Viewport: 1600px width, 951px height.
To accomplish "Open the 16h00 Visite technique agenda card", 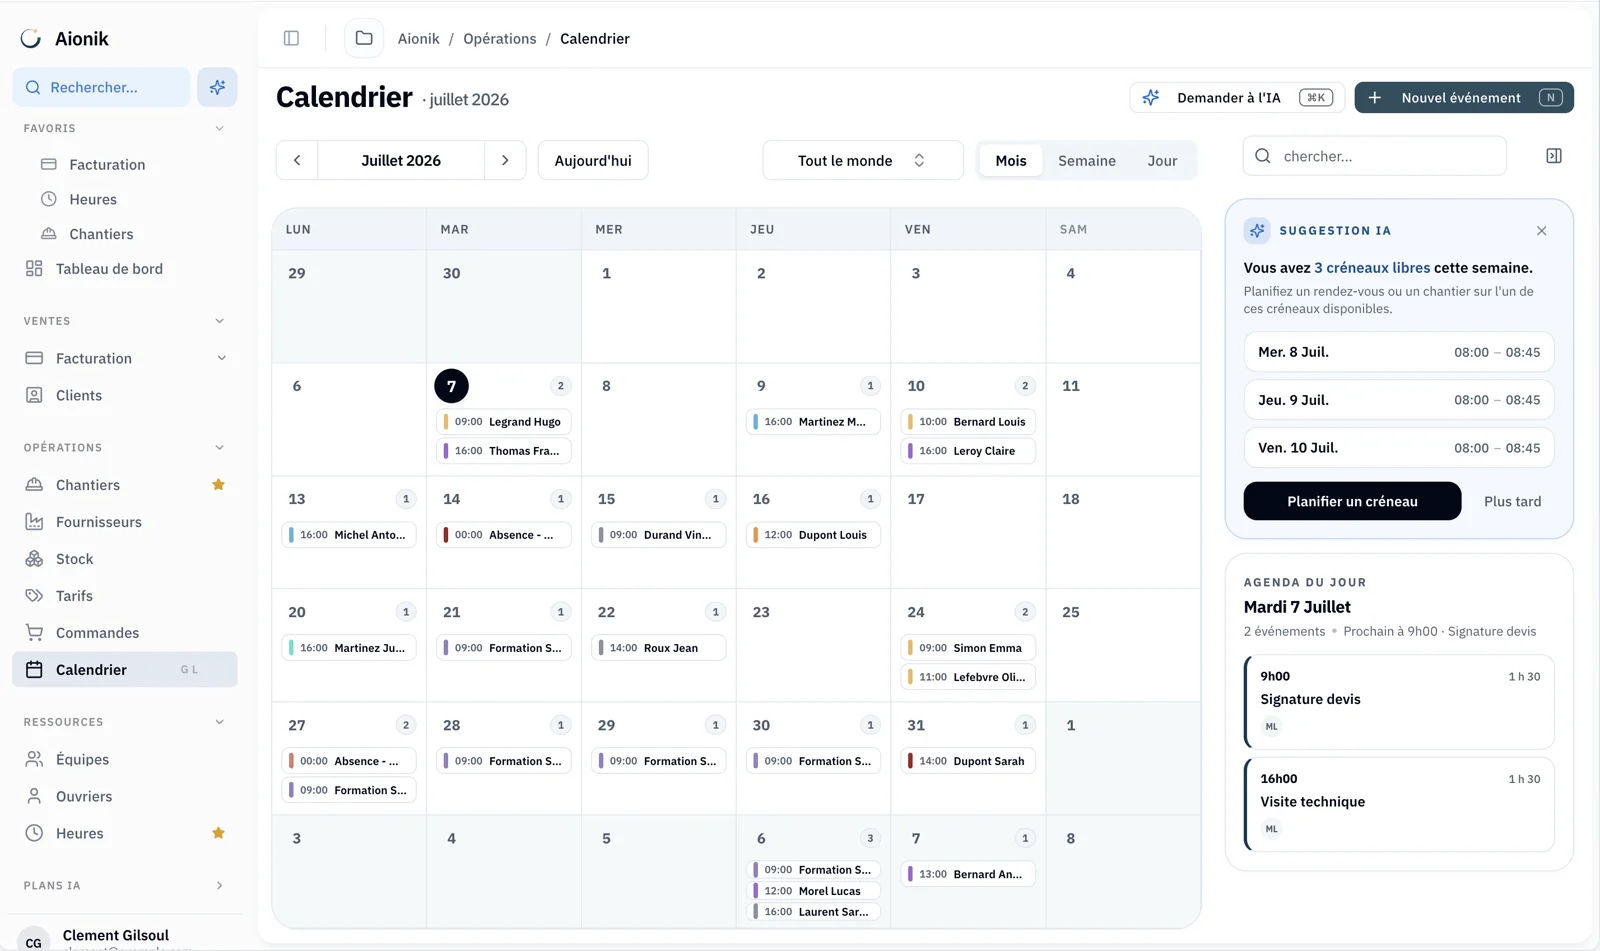I will pos(1399,804).
